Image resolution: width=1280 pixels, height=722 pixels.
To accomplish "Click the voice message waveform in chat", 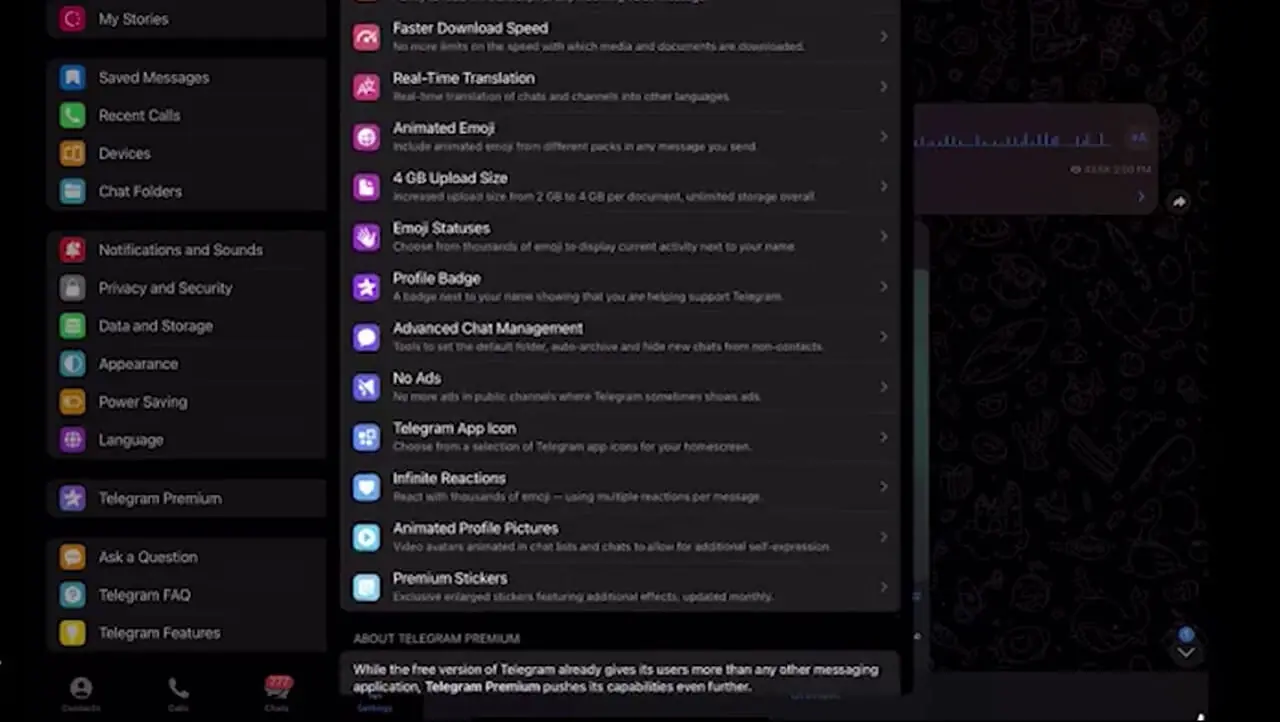I will (x=1011, y=139).
